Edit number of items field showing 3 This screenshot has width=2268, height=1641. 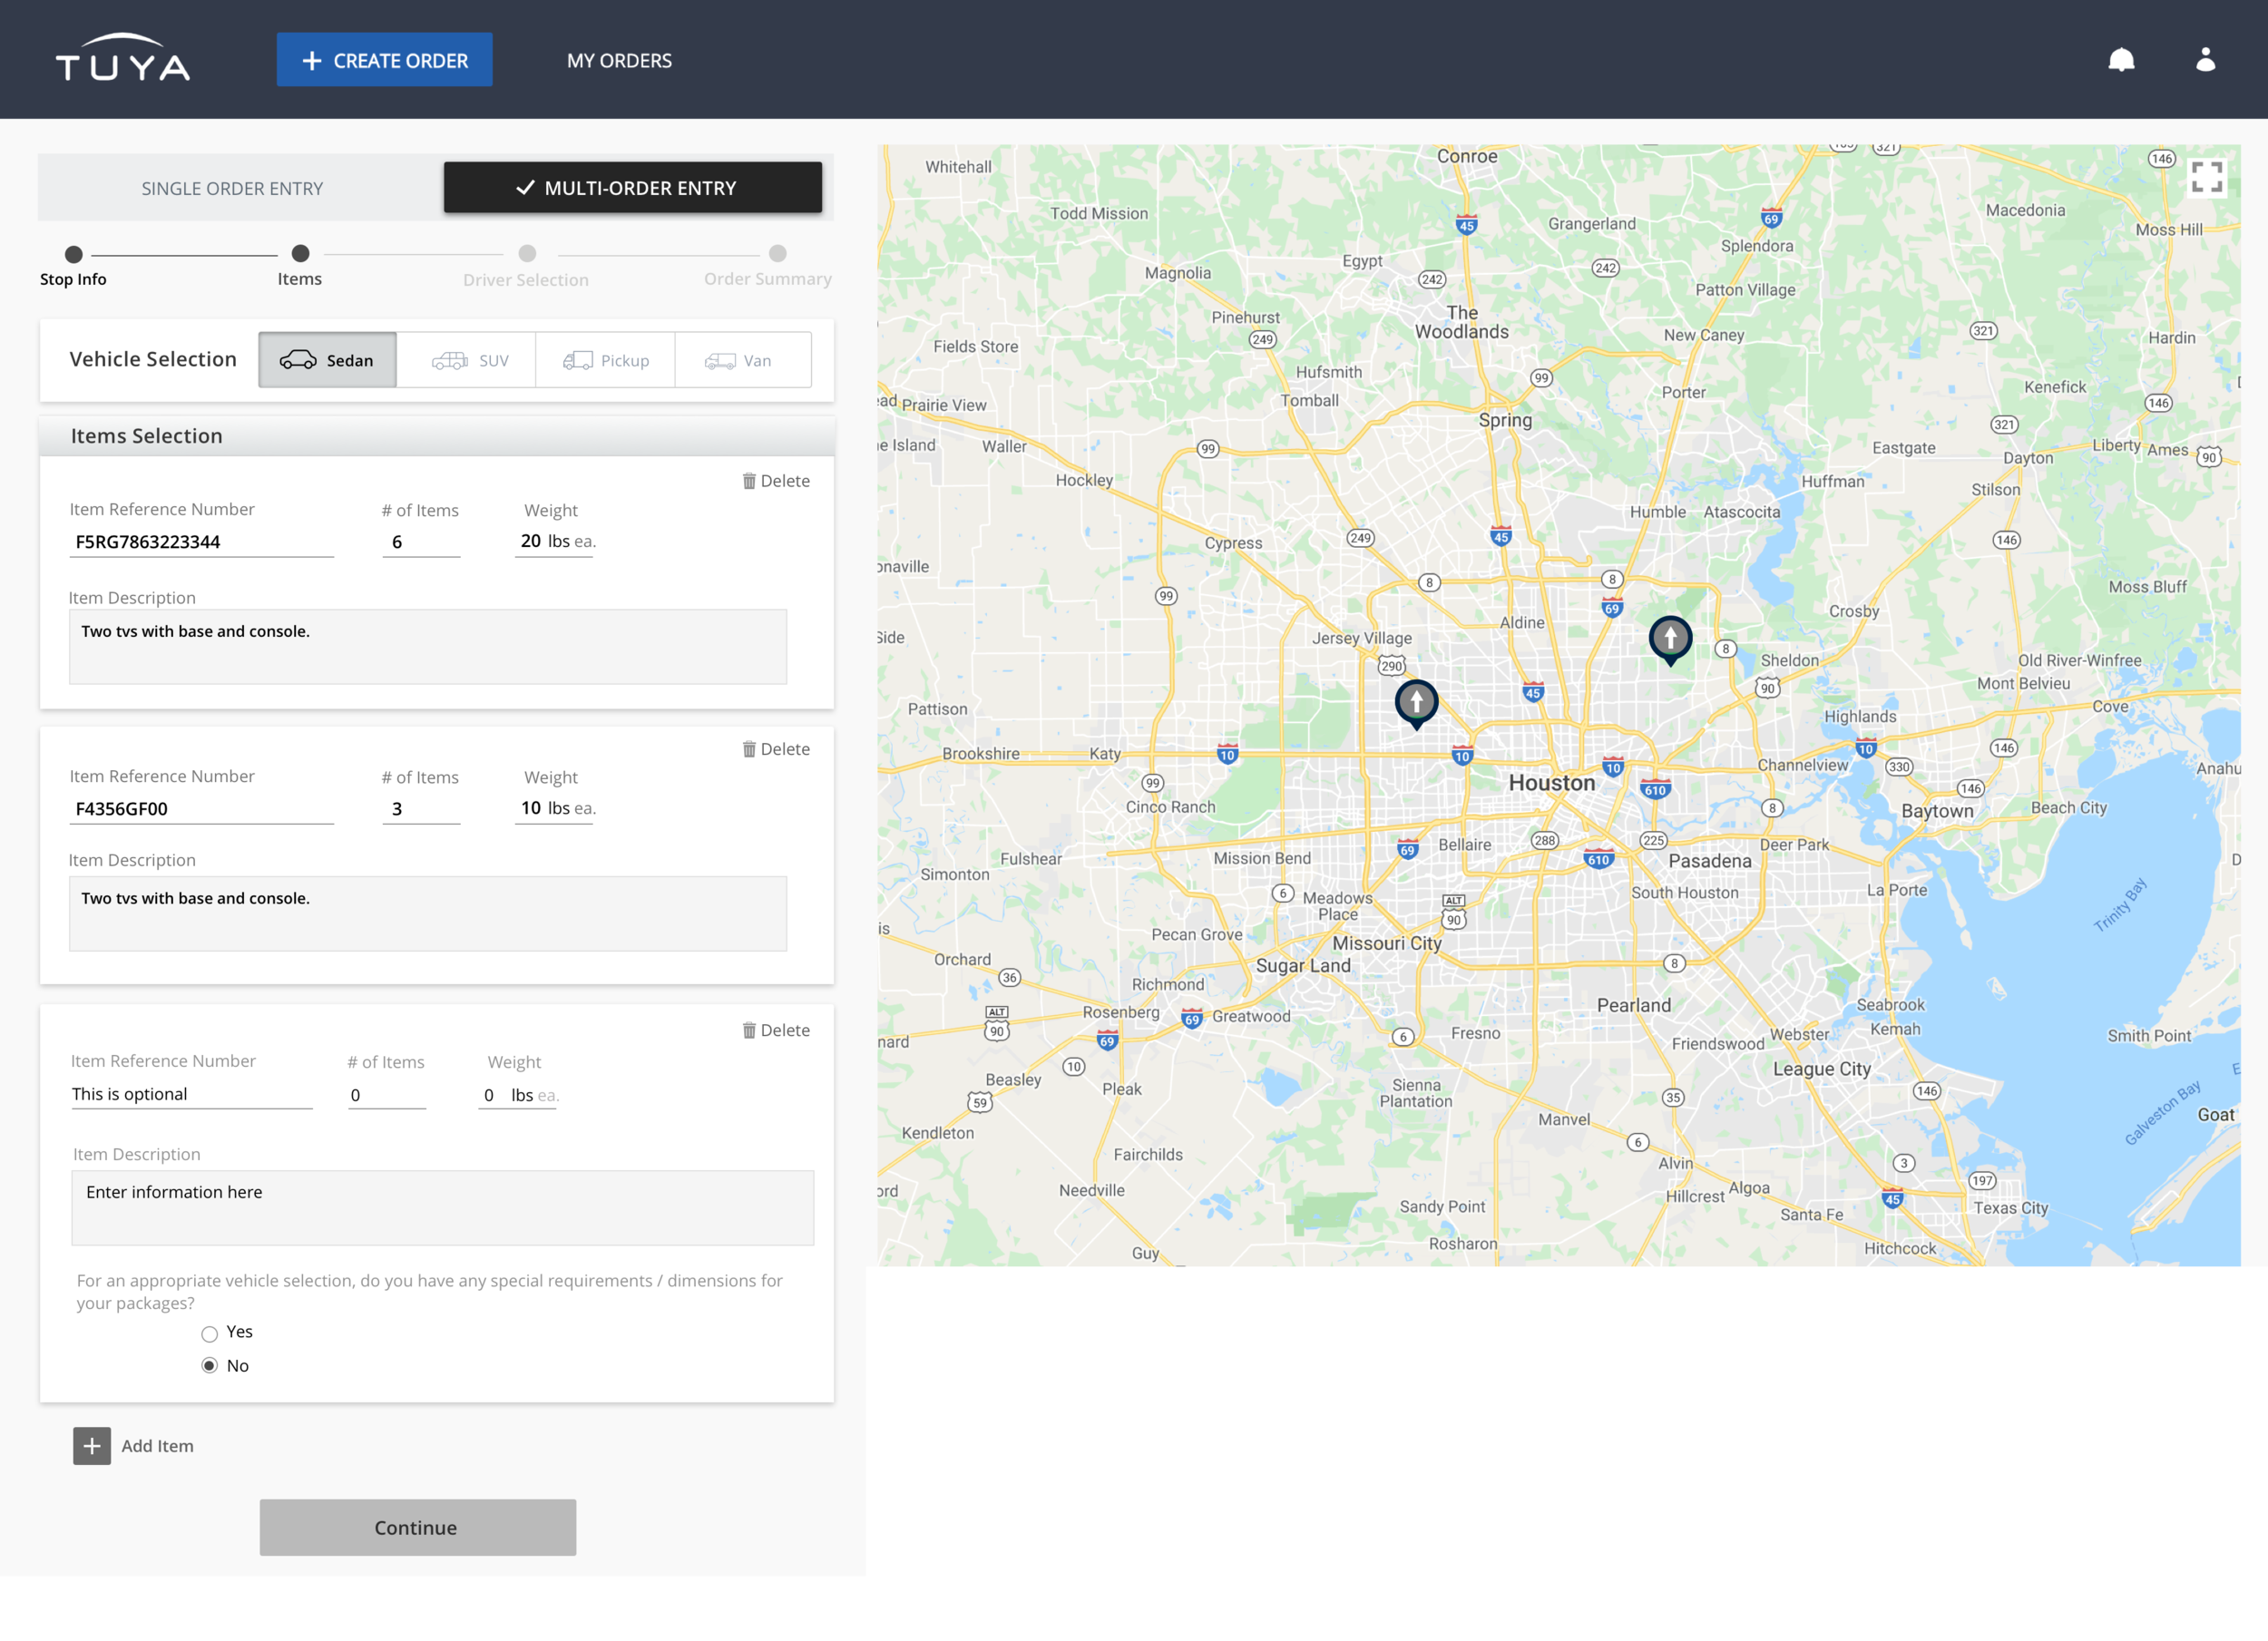[x=421, y=809]
